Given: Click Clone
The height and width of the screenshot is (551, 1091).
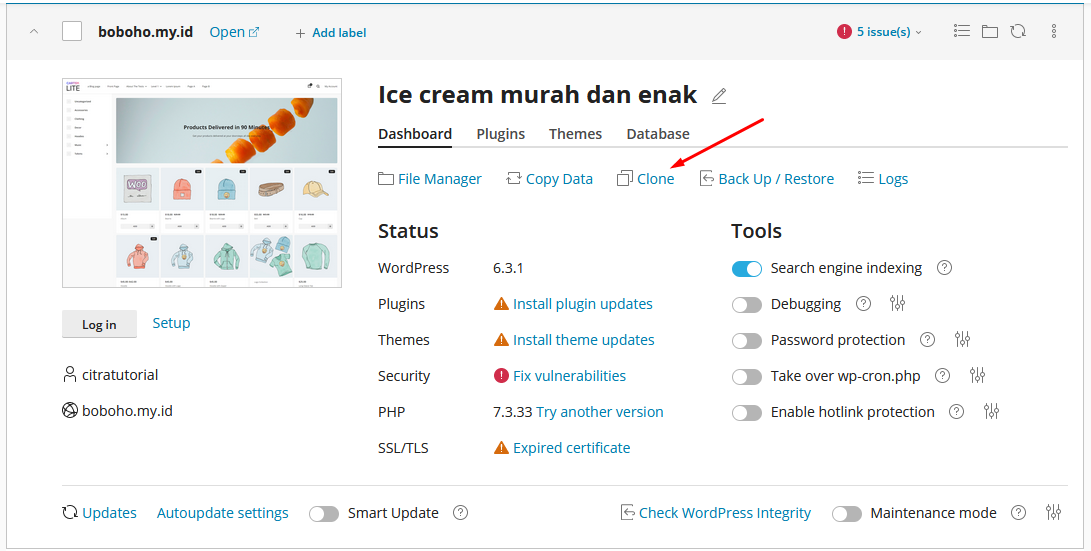Looking at the screenshot, I should pos(646,179).
